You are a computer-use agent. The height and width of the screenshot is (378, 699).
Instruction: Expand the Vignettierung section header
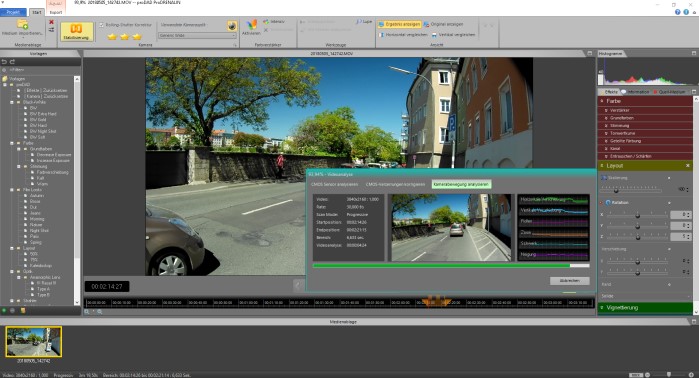(x=645, y=308)
